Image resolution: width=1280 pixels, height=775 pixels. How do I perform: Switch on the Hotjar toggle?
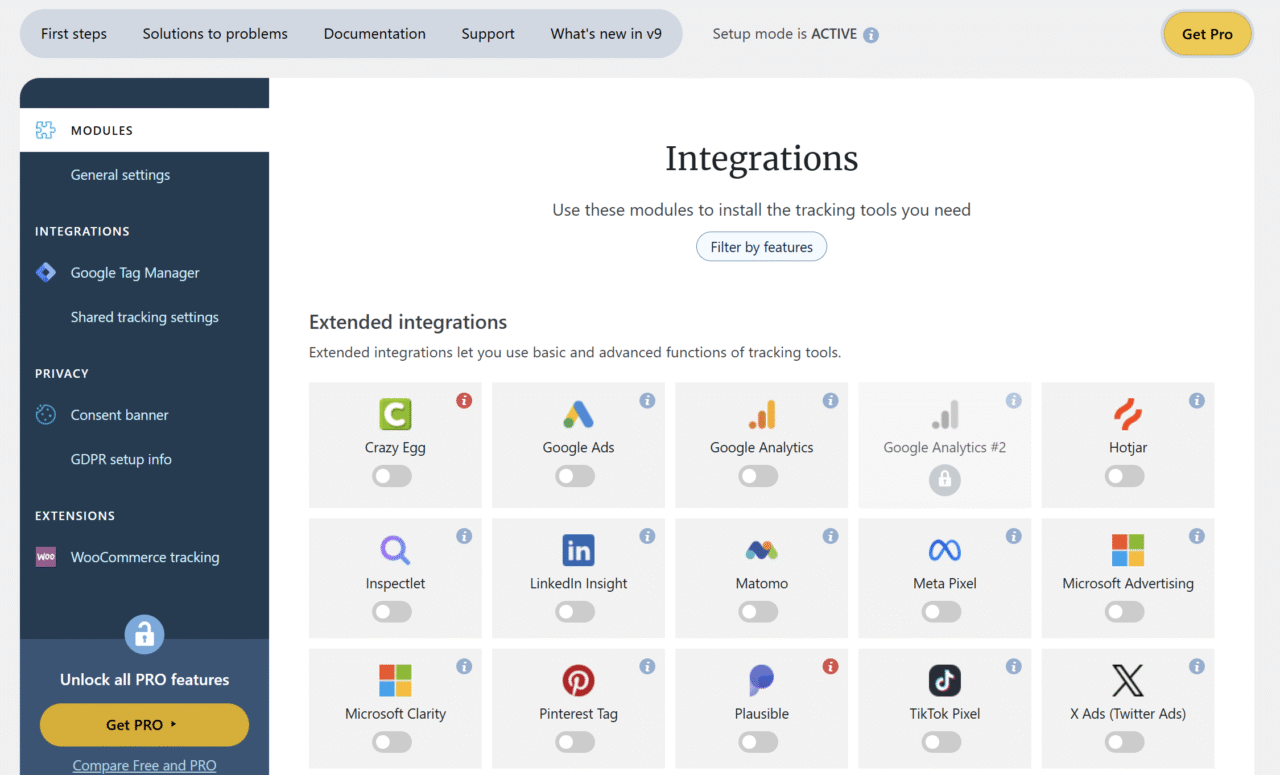(1125, 477)
